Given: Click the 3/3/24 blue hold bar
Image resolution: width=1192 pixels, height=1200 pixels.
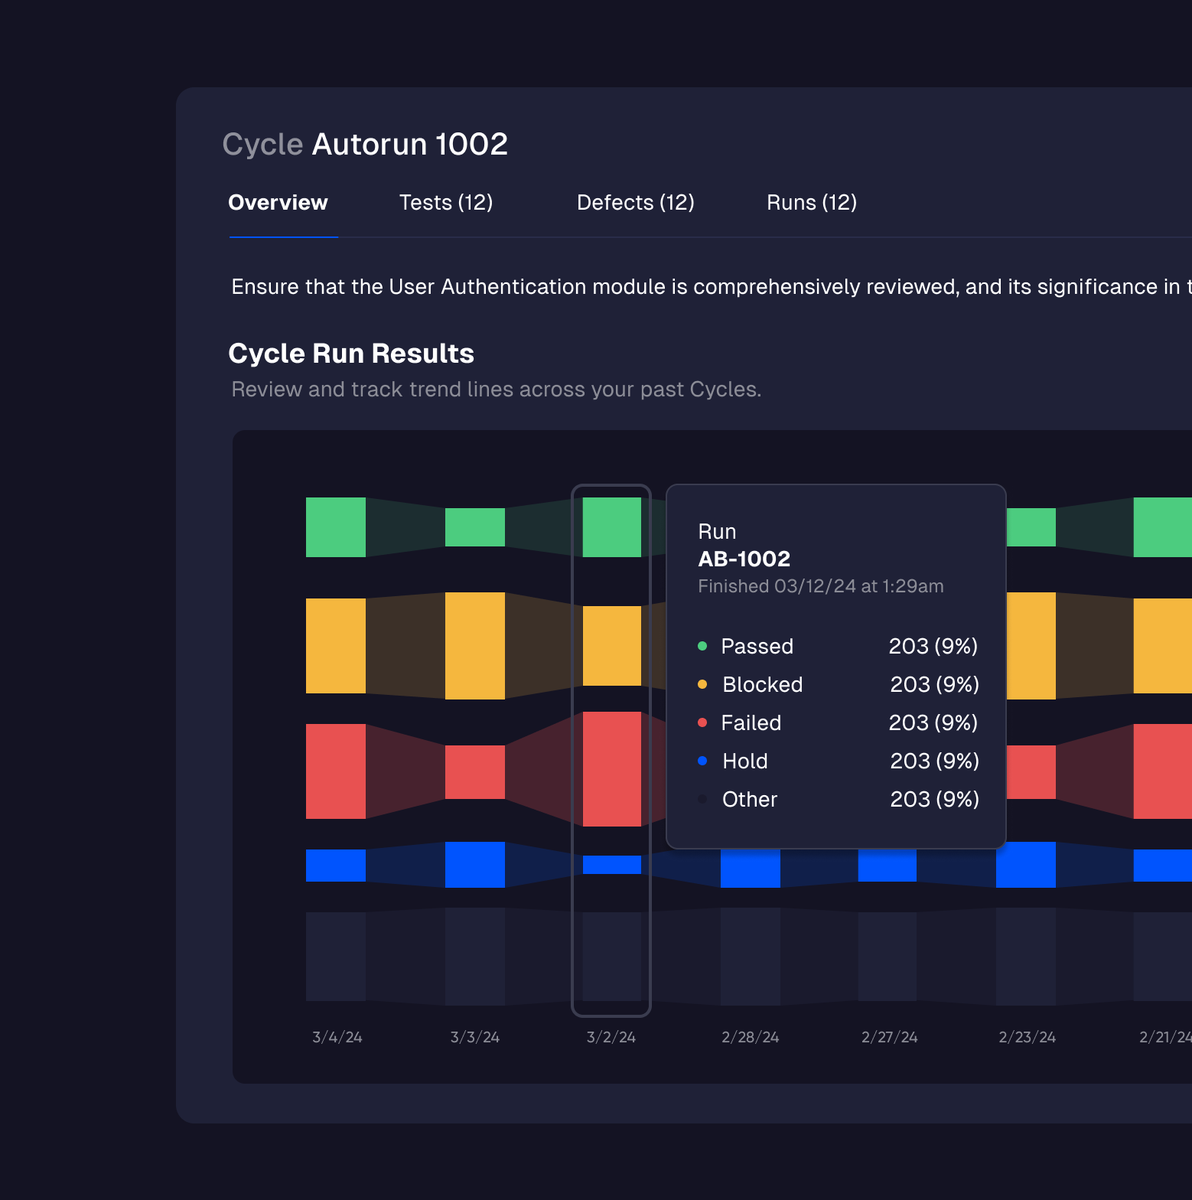Looking at the screenshot, I should pos(475,865).
